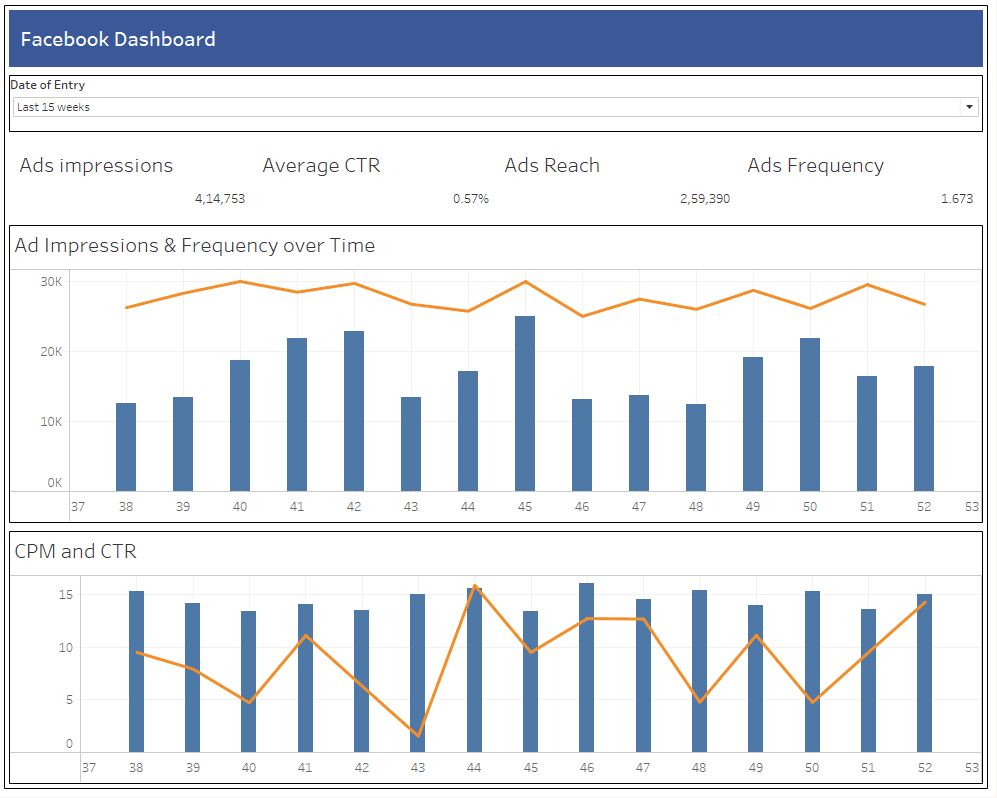Select week 44 bar in CPM chart
This screenshot has width=997, height=798.
(474, 670)
